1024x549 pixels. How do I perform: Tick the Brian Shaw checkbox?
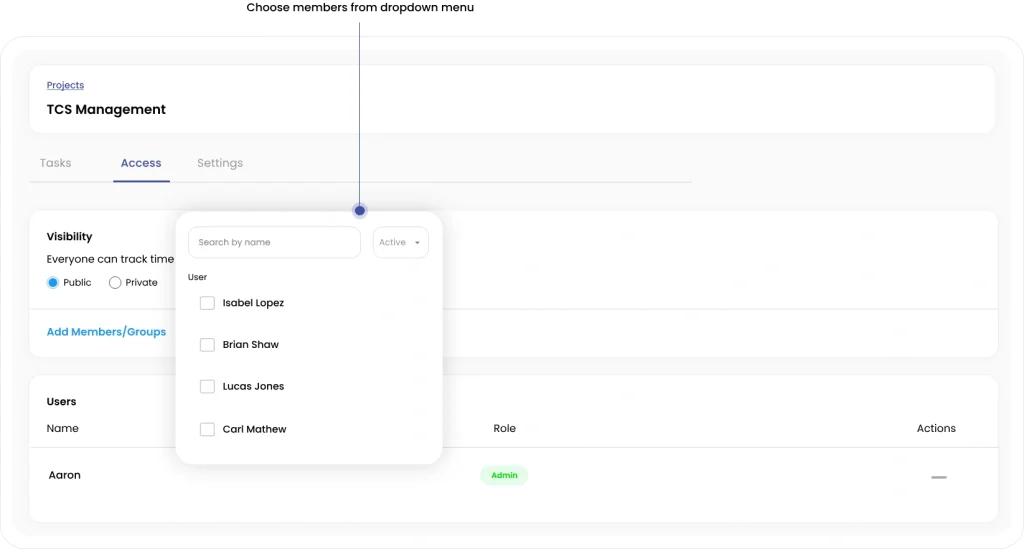click(207, 345)
